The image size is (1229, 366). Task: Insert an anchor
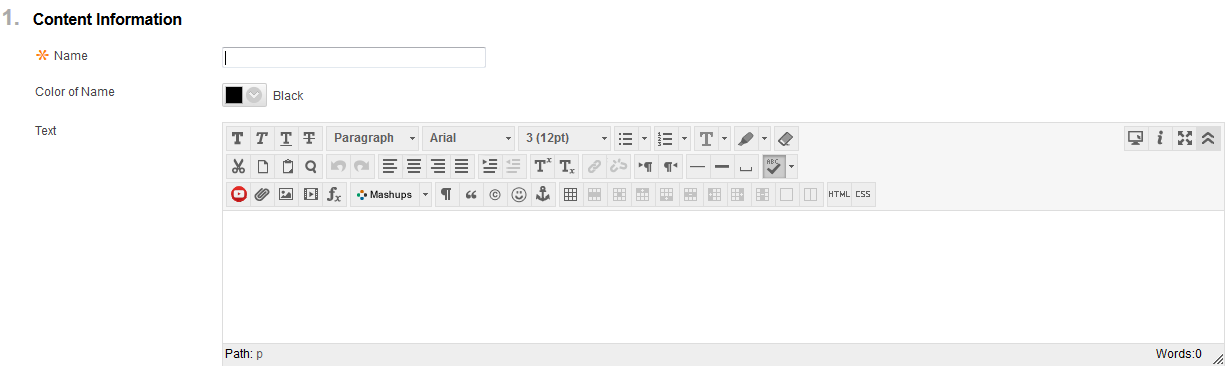542,195
